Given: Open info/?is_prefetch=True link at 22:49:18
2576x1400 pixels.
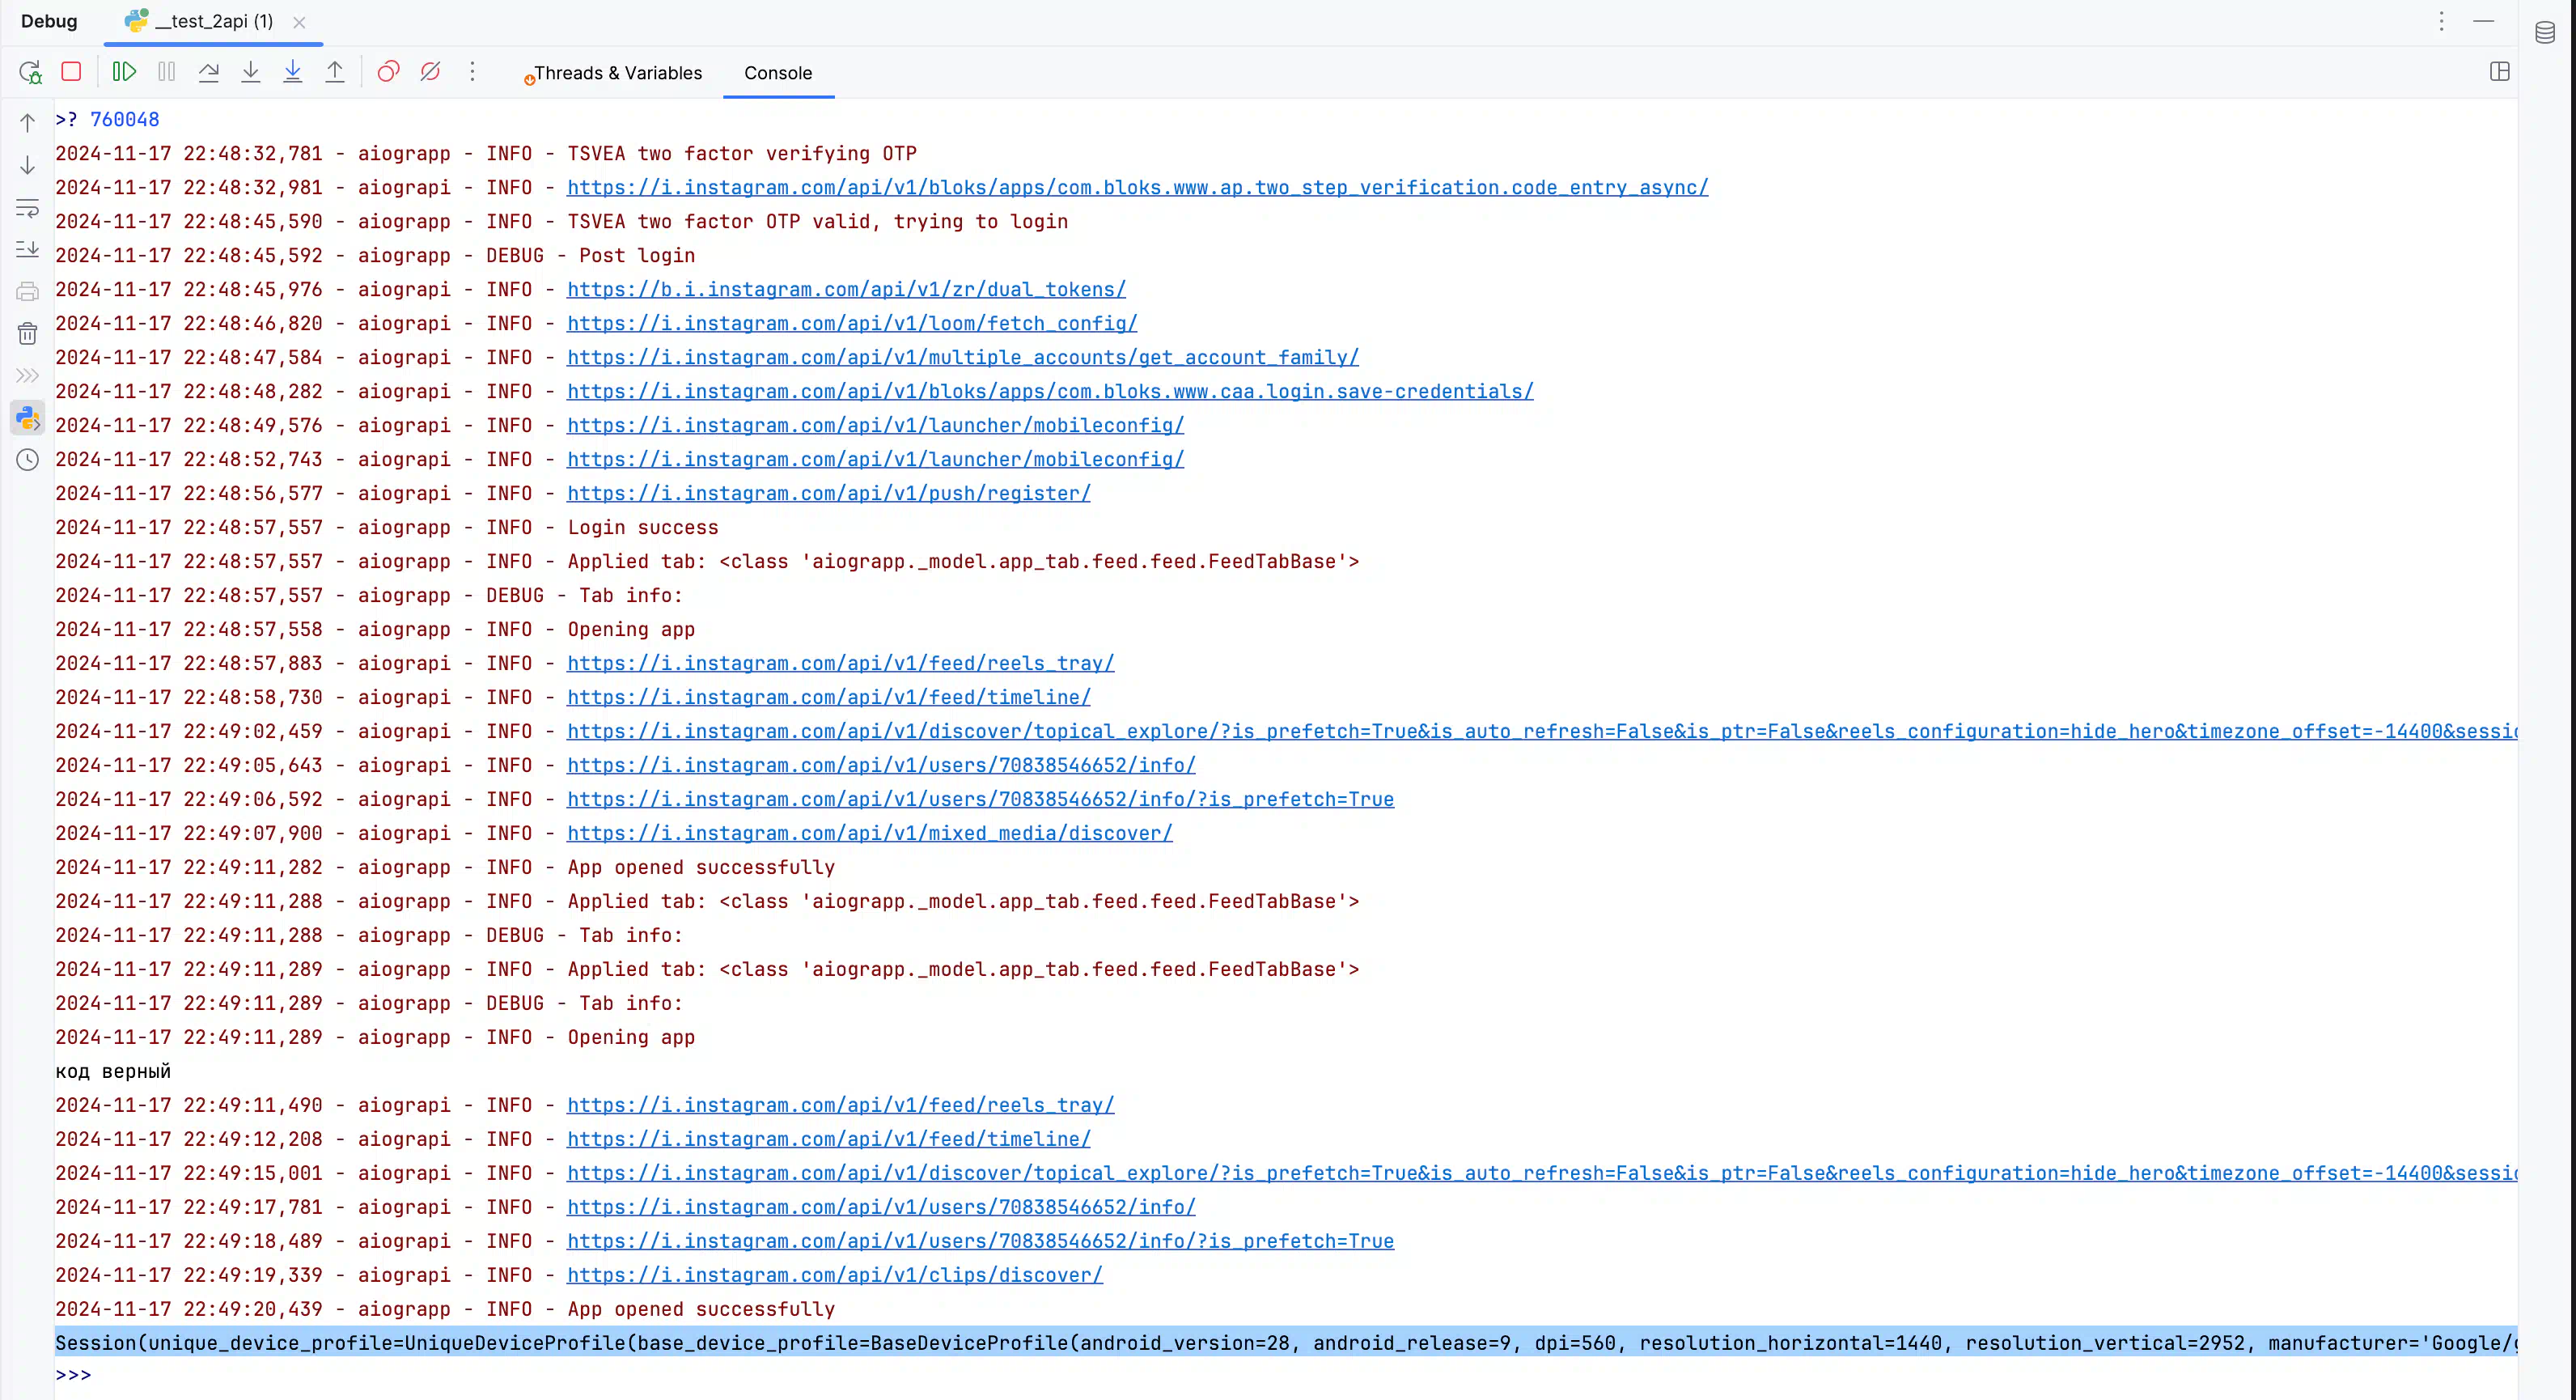Looking at the screenshot, I should coord(980,1241).
